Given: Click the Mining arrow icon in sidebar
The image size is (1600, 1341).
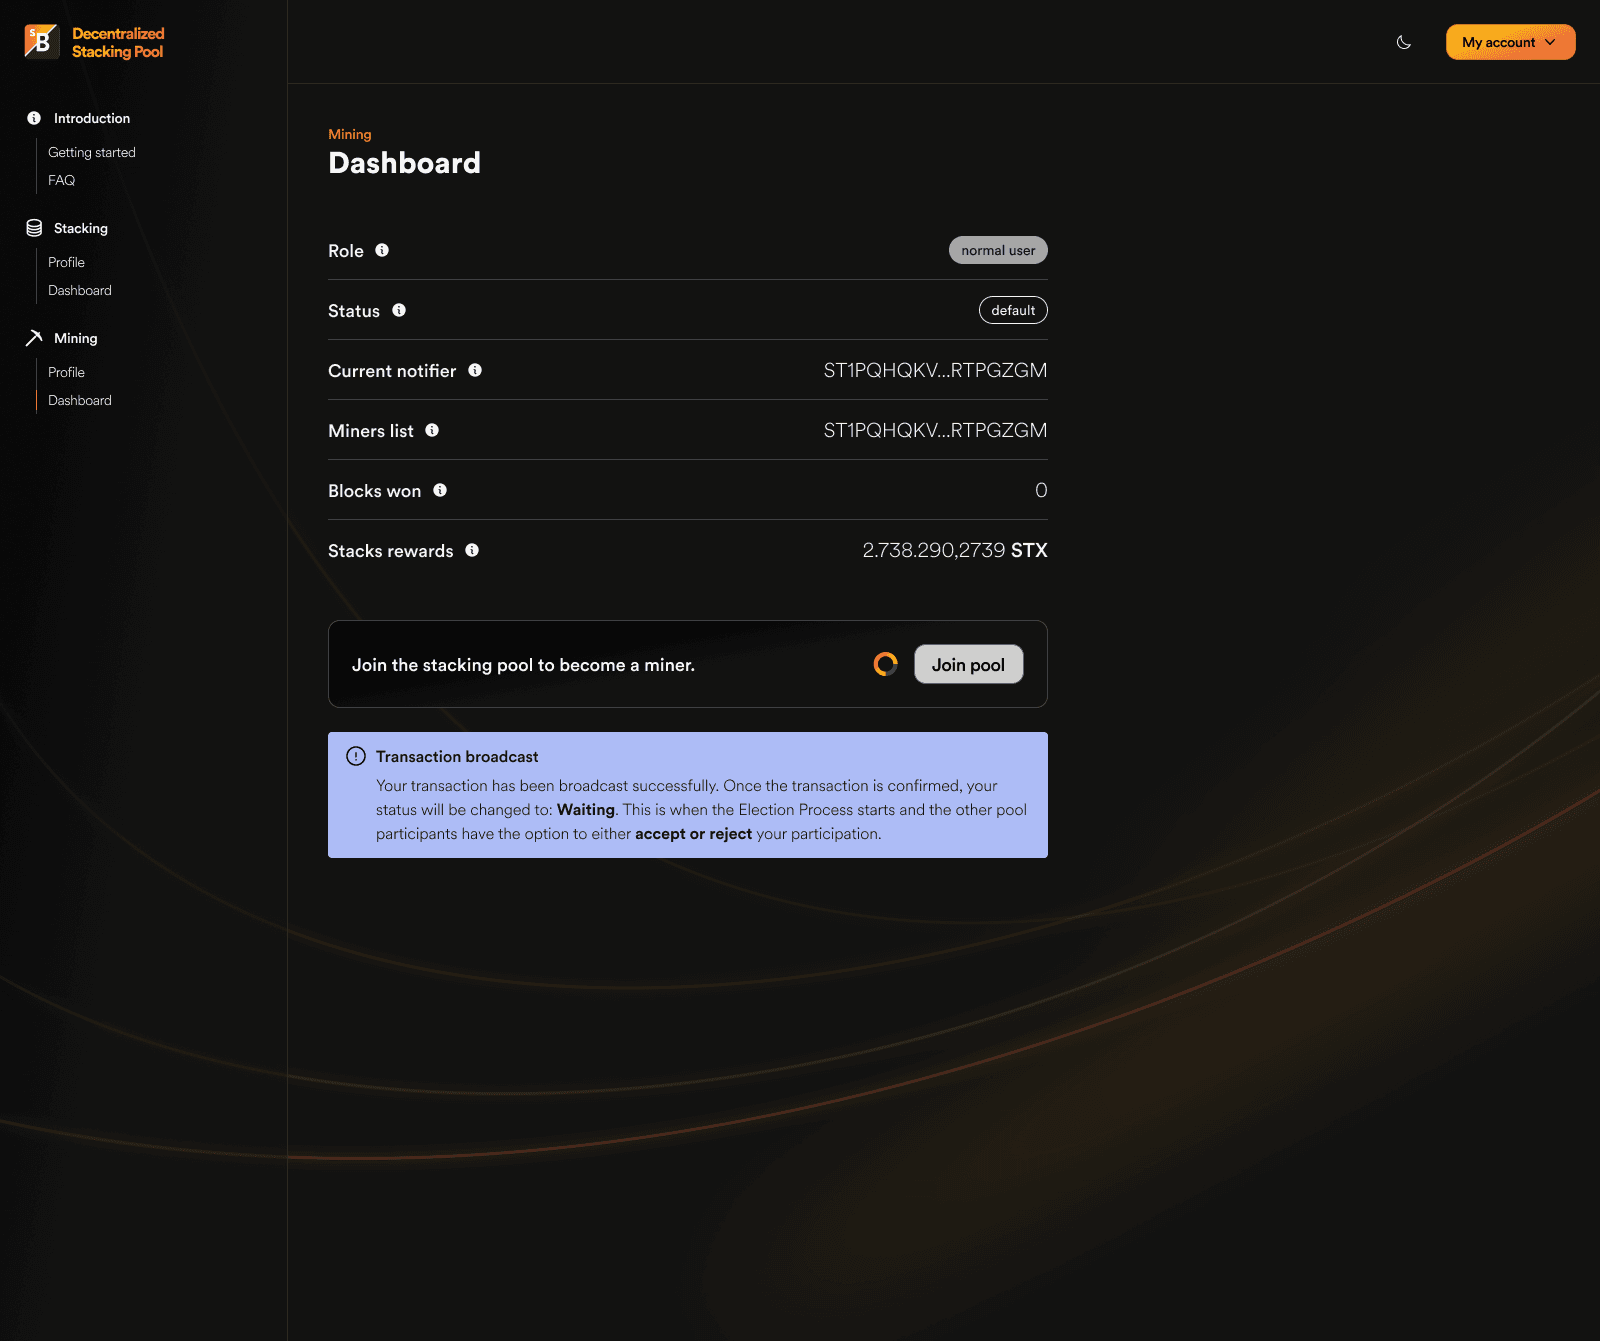Looking at the screenshot, I should pos(34,338).
